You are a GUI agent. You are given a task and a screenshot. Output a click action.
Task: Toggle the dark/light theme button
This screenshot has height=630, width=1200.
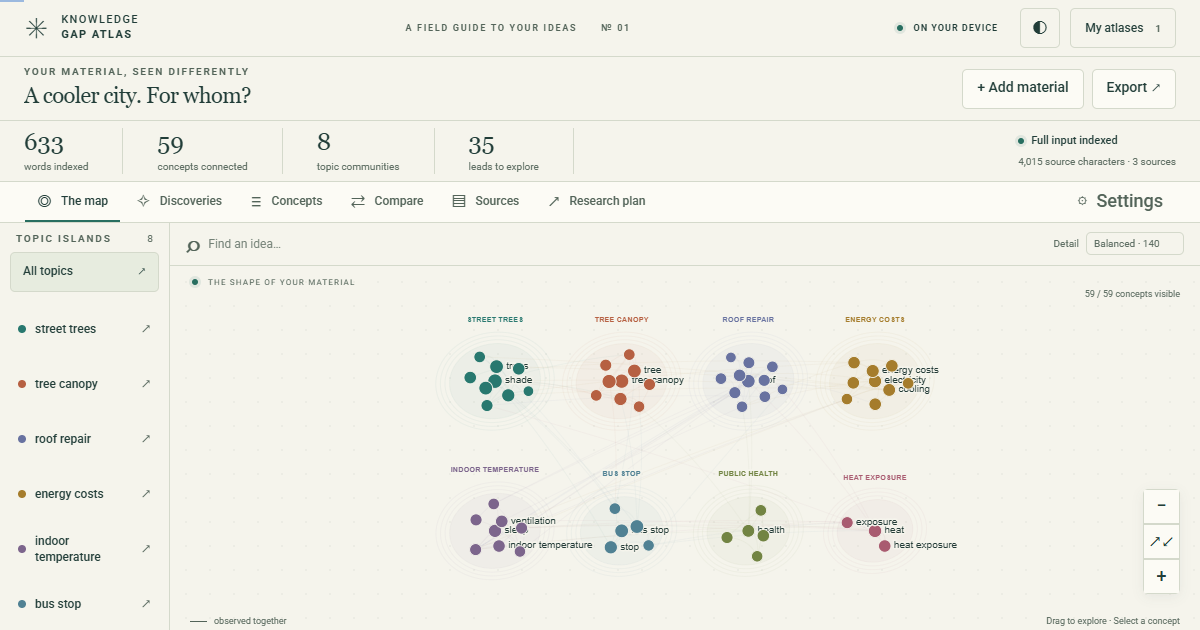(x=1040, y=28)
